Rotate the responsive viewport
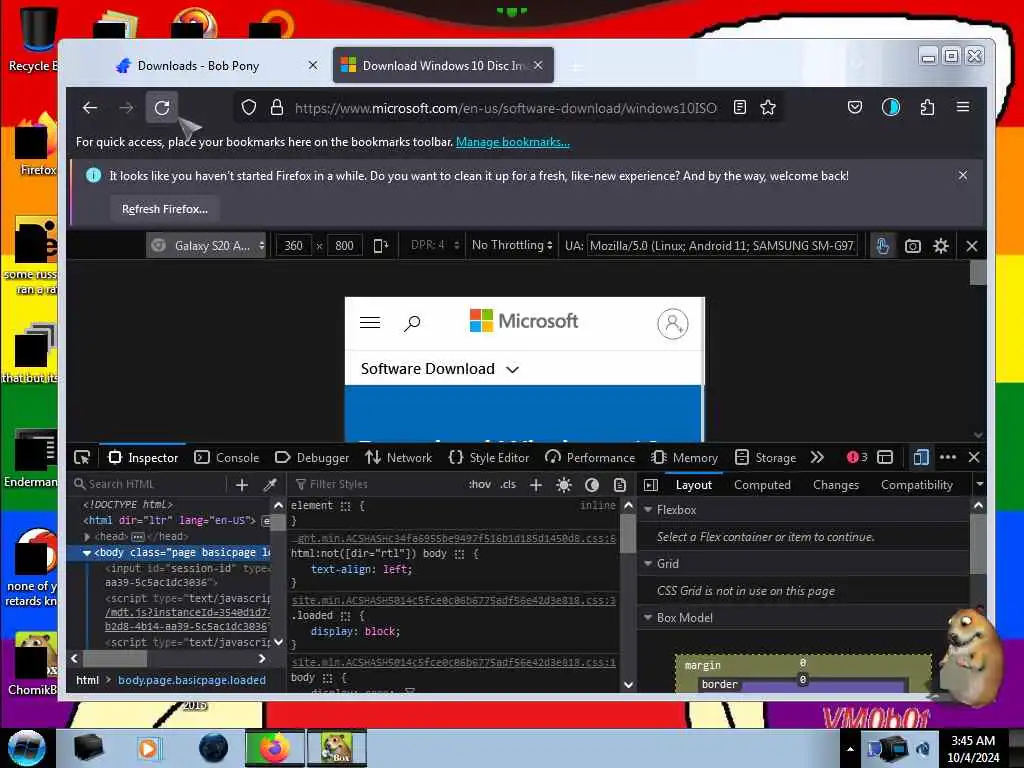 point(380,246)
